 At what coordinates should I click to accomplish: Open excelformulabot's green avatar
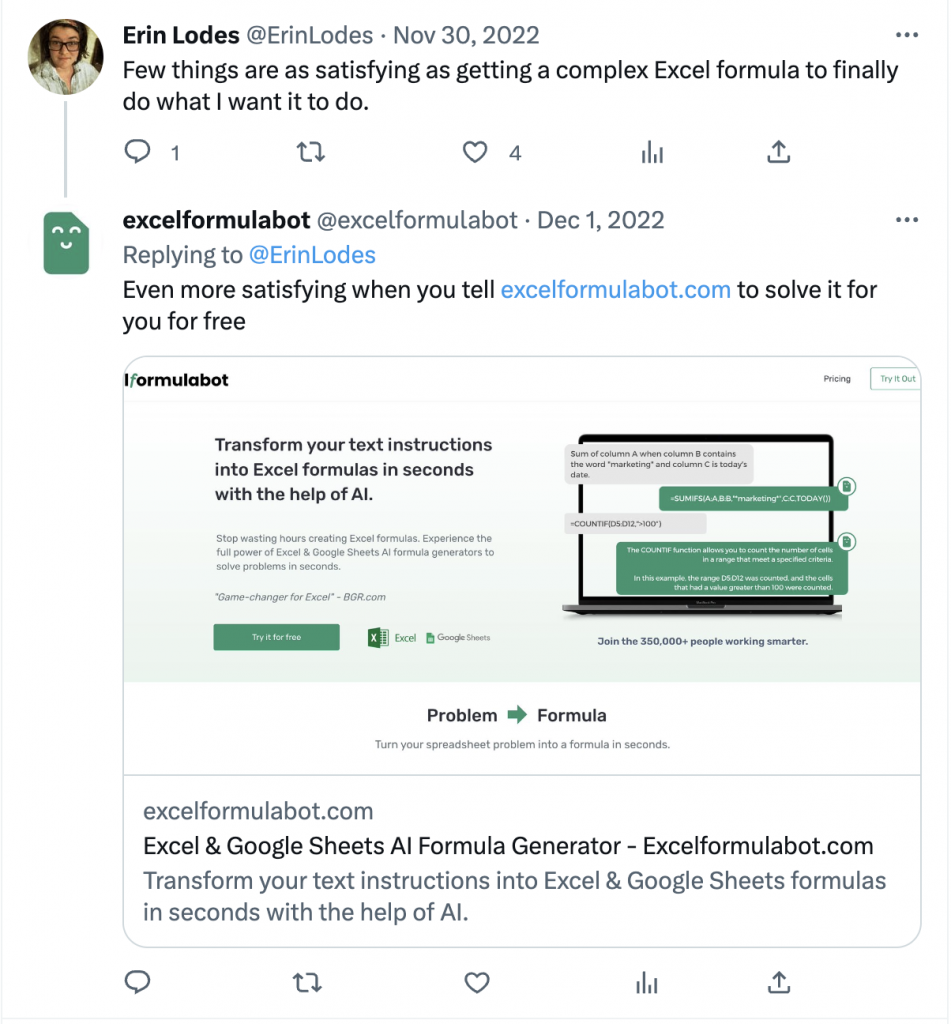coord(66,243)
